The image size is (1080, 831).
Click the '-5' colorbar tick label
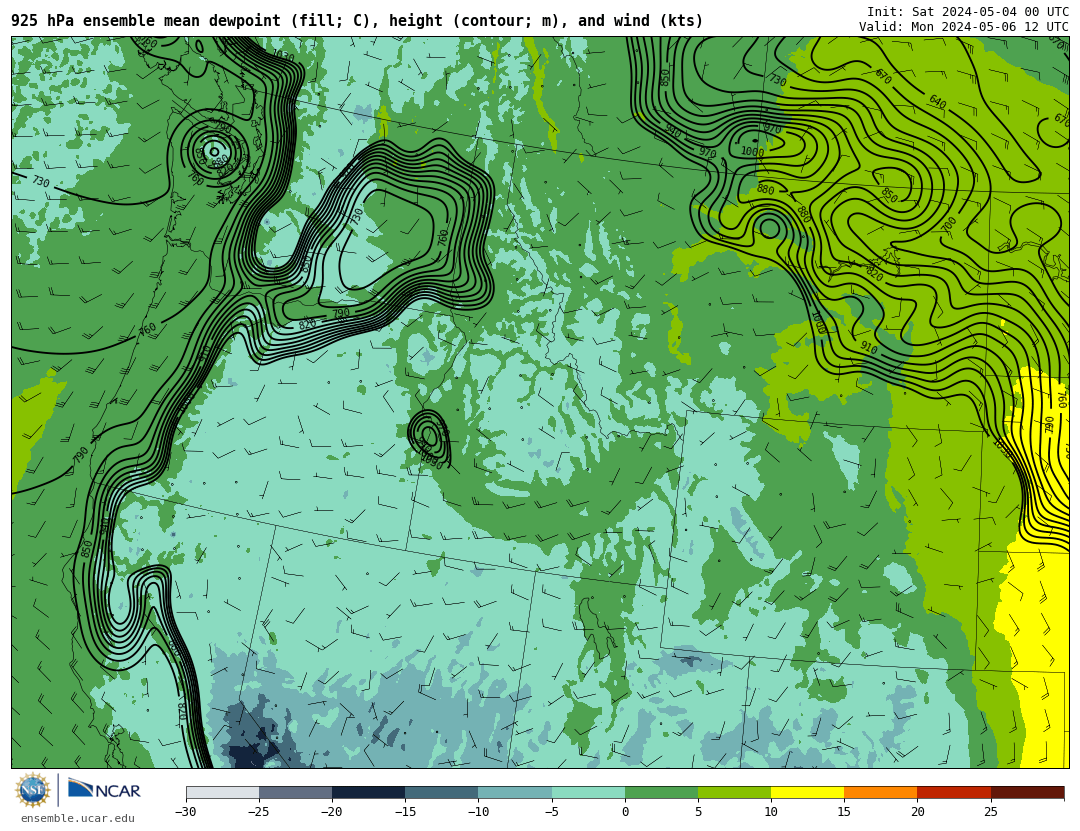click(551, 812)
